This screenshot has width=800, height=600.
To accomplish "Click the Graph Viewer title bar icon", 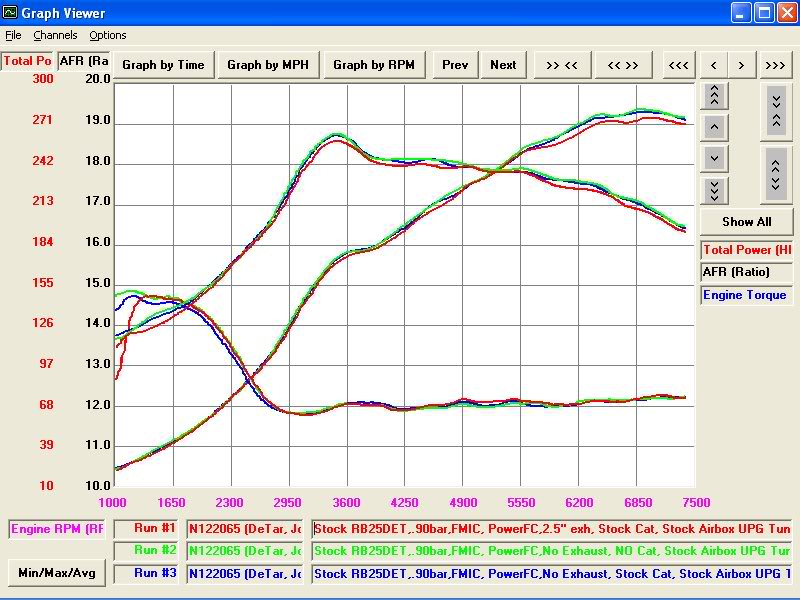I will (x=10, y=12).
